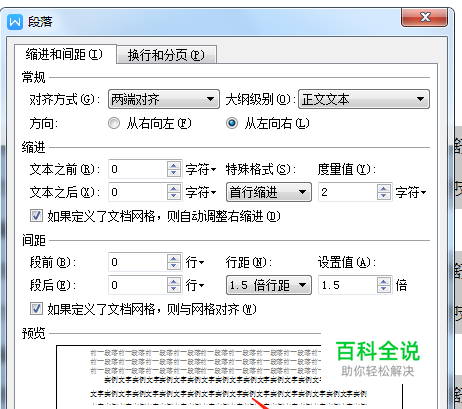Select 从右向左 direction radio button
Image resolution: width=462 pixels, height=409 pixels.
tap(114, 124)
